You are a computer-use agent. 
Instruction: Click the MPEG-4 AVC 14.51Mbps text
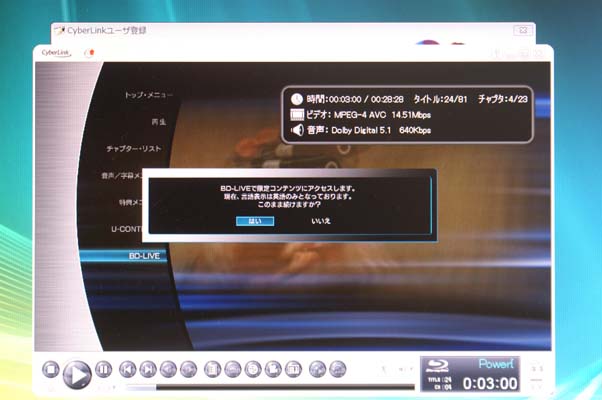pyautogui.click(x=382, y=115)
